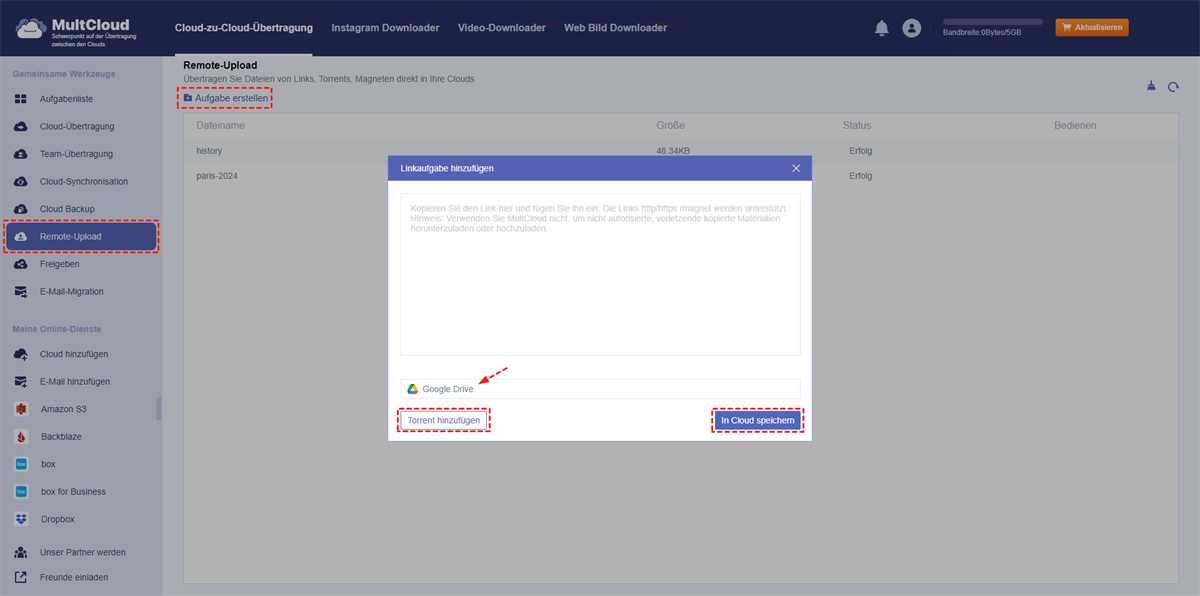Click the clean-up broom icon
This screenshot has height=596, width=1200.
(1151, 86)
